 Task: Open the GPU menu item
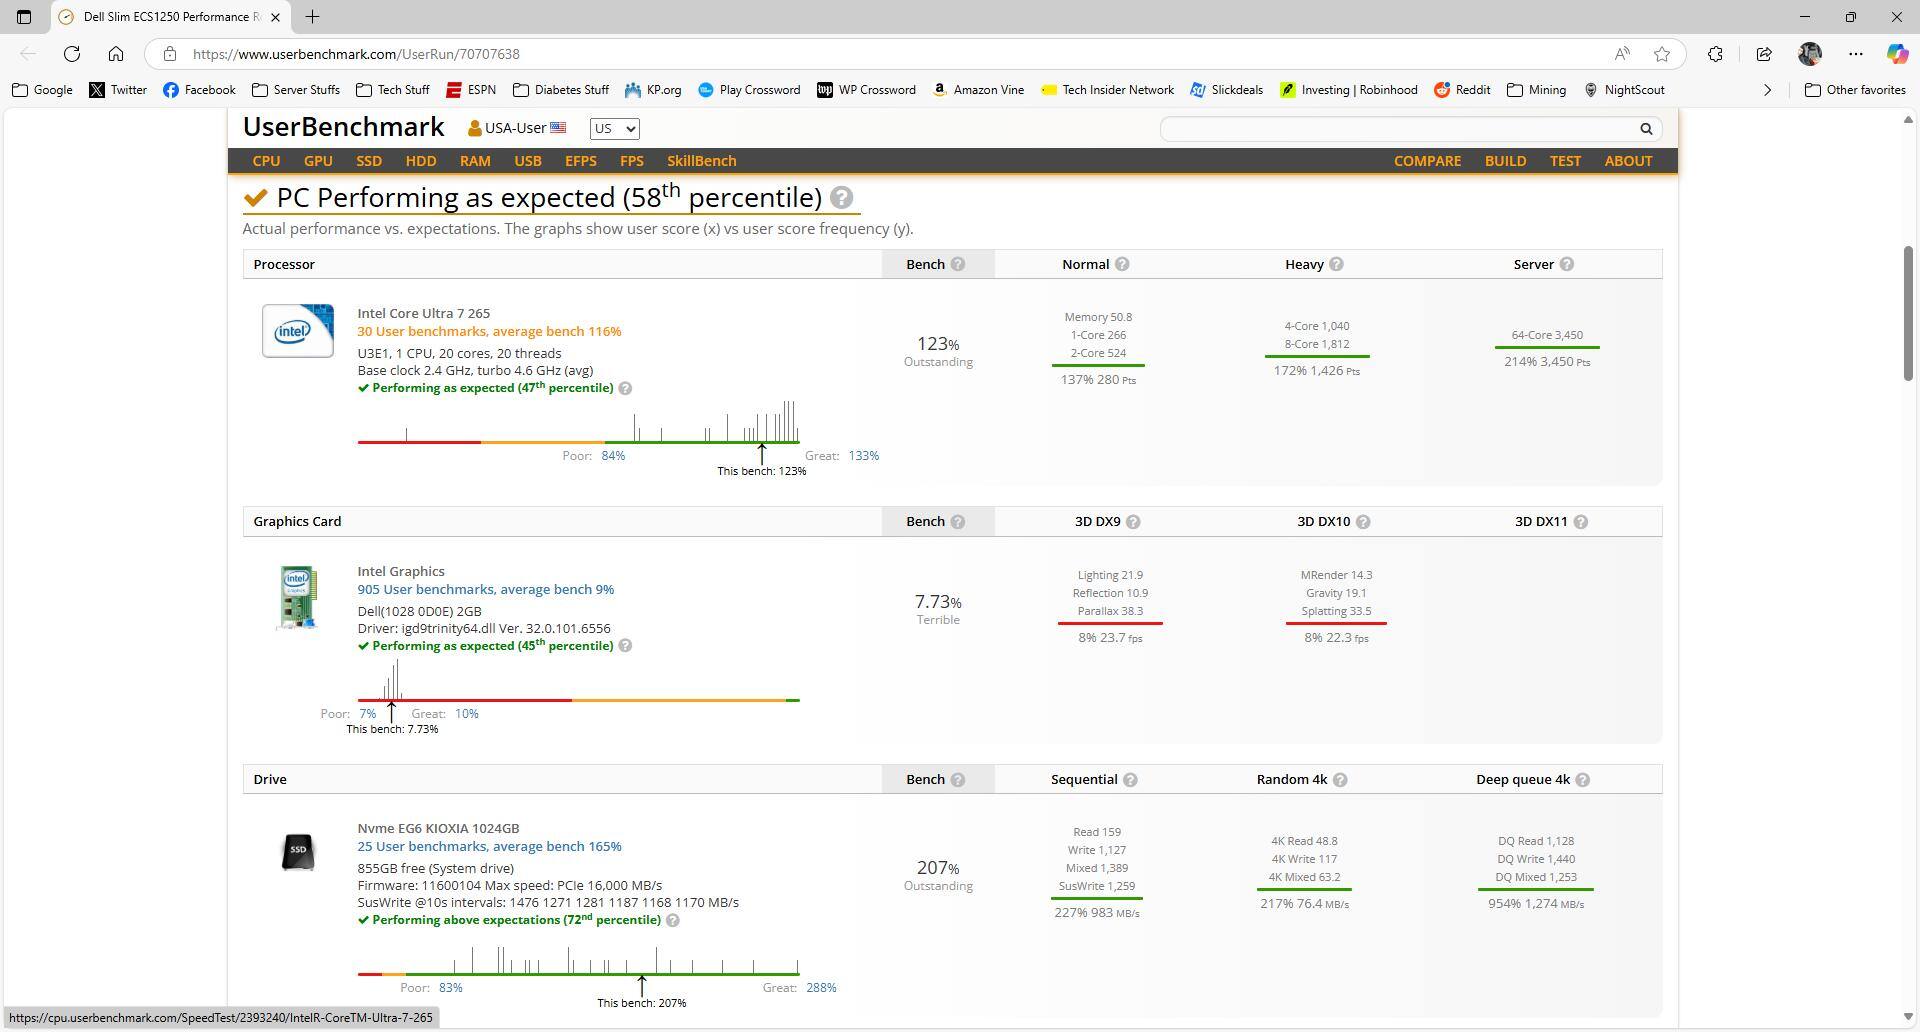(318, 161)
